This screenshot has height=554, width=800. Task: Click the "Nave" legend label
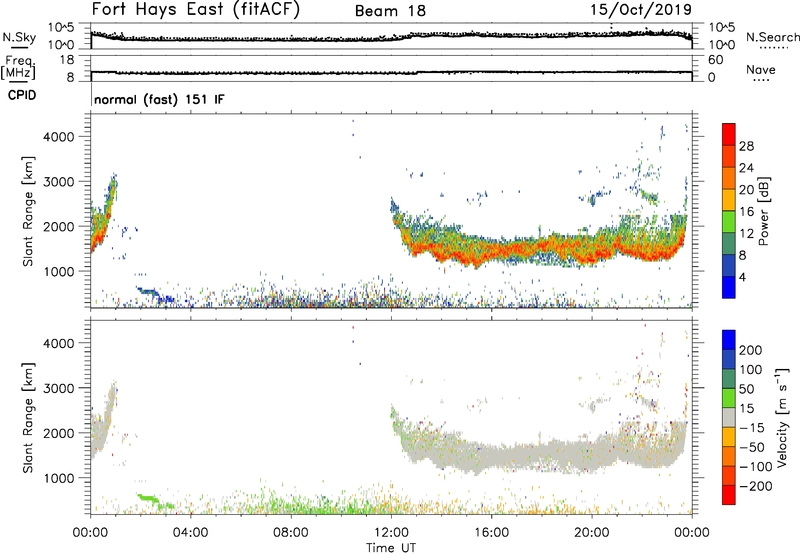pyautogui.click(x=761, y=70)
